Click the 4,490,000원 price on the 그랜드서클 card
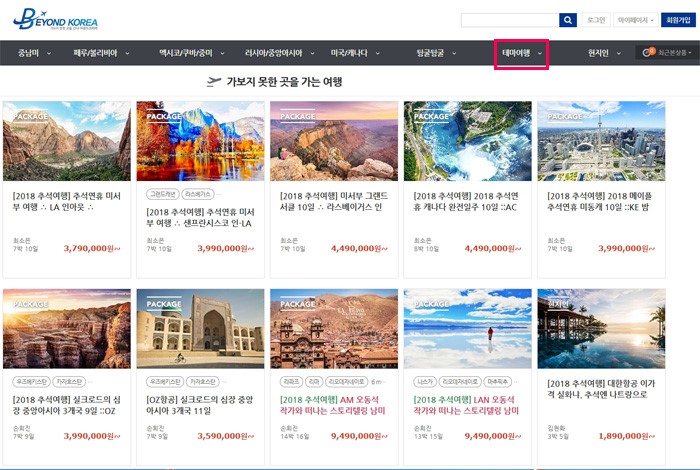This screenshot has width=700, height=470. pos(359,249)
